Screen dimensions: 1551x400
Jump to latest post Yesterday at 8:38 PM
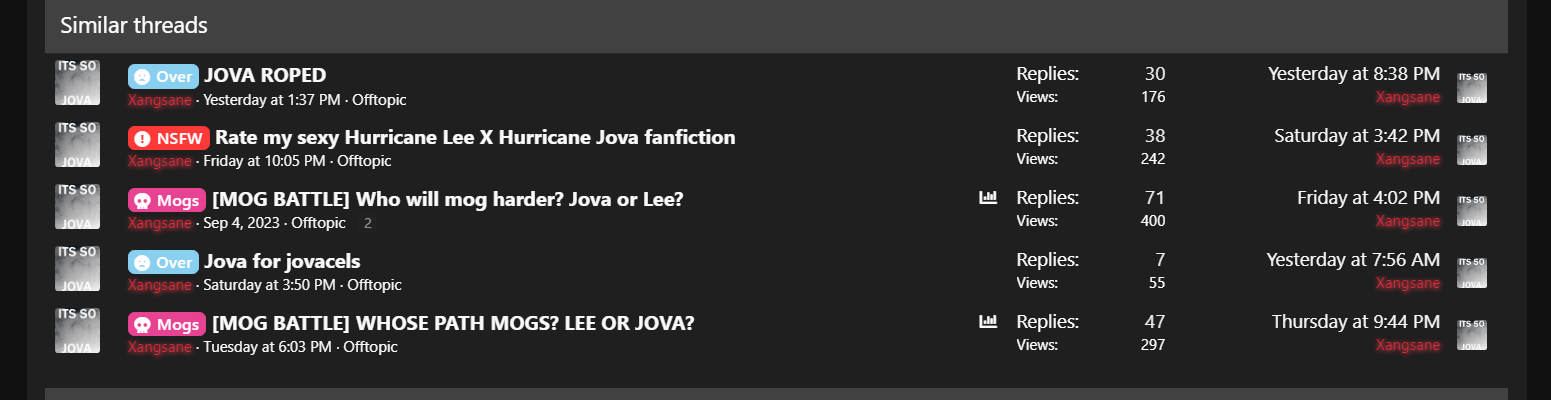click(1354, 74)
